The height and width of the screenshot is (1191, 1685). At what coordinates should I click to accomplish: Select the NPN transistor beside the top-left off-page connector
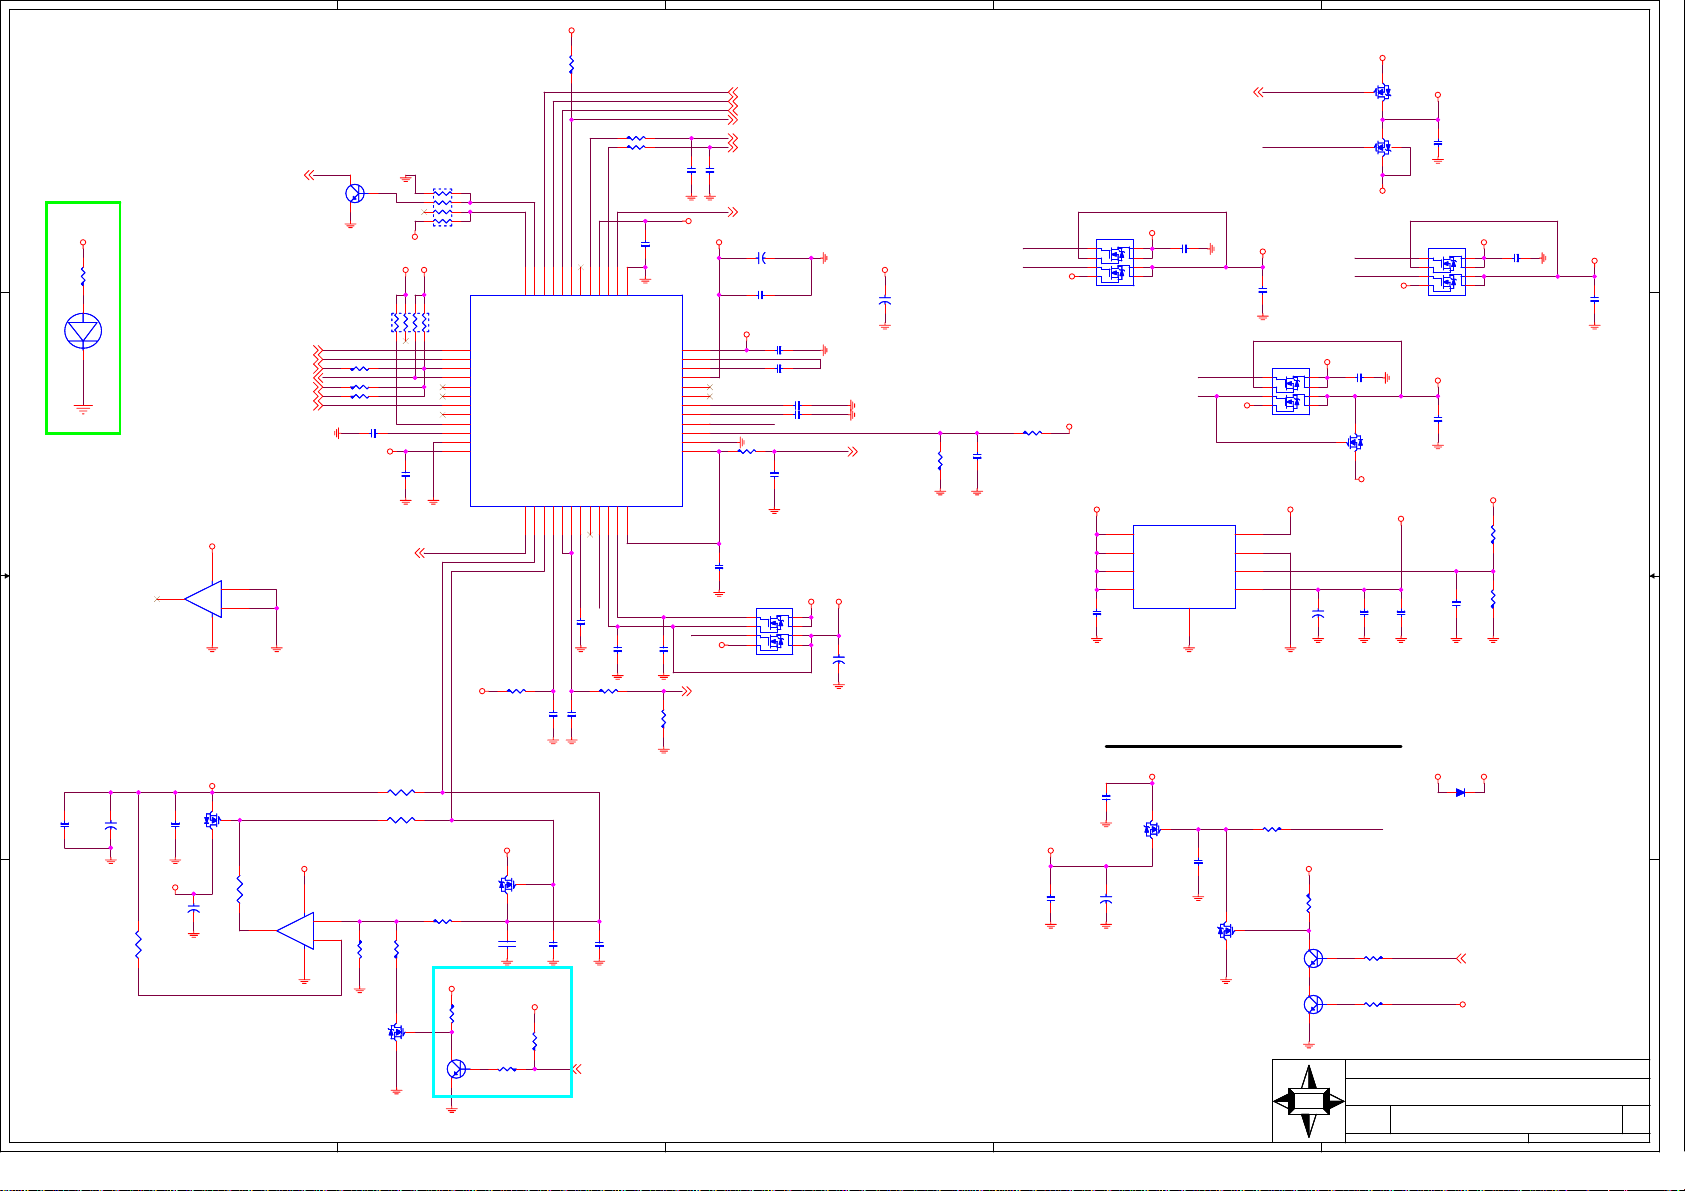tap(354, 193)
